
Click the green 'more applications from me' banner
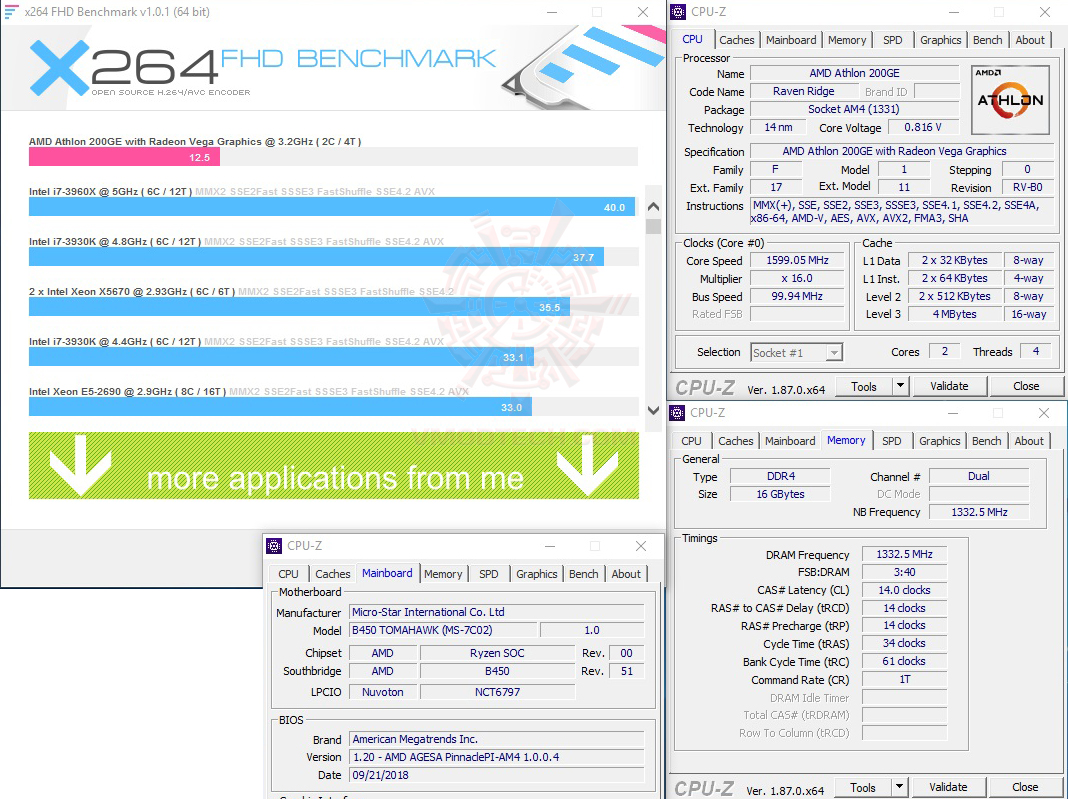(x=334, y=466)
